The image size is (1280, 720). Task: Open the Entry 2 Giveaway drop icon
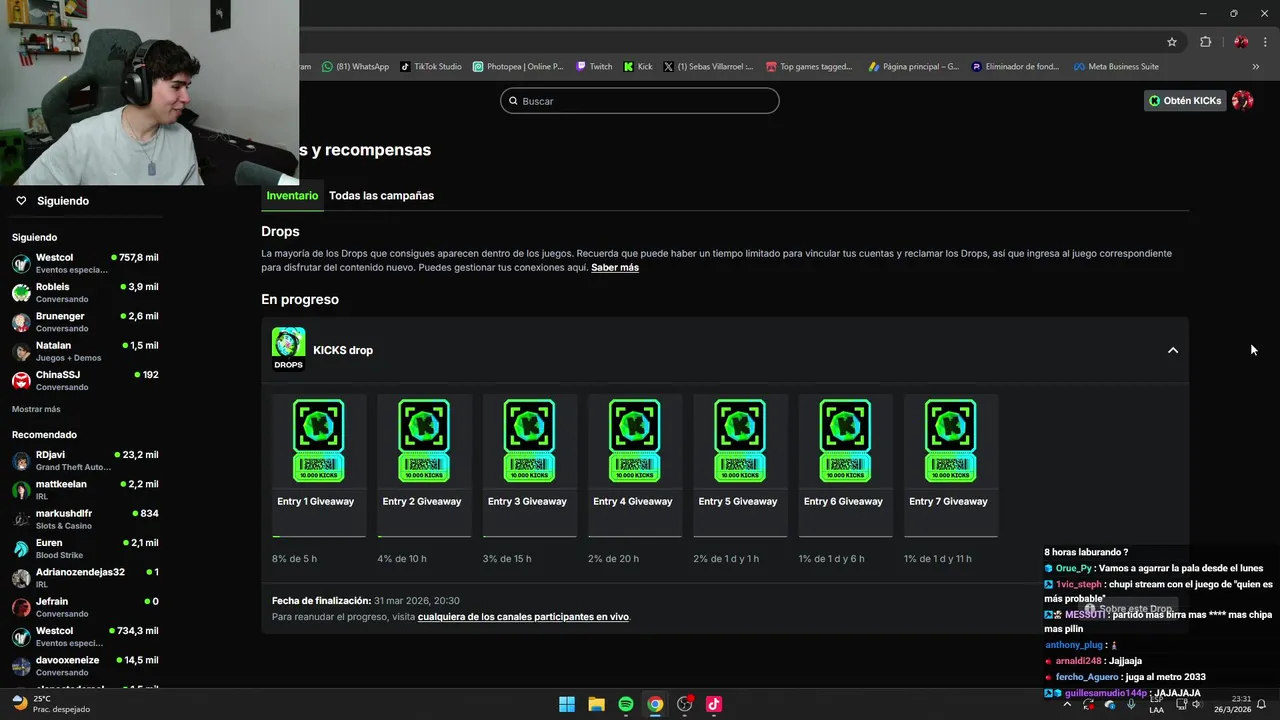424,441
